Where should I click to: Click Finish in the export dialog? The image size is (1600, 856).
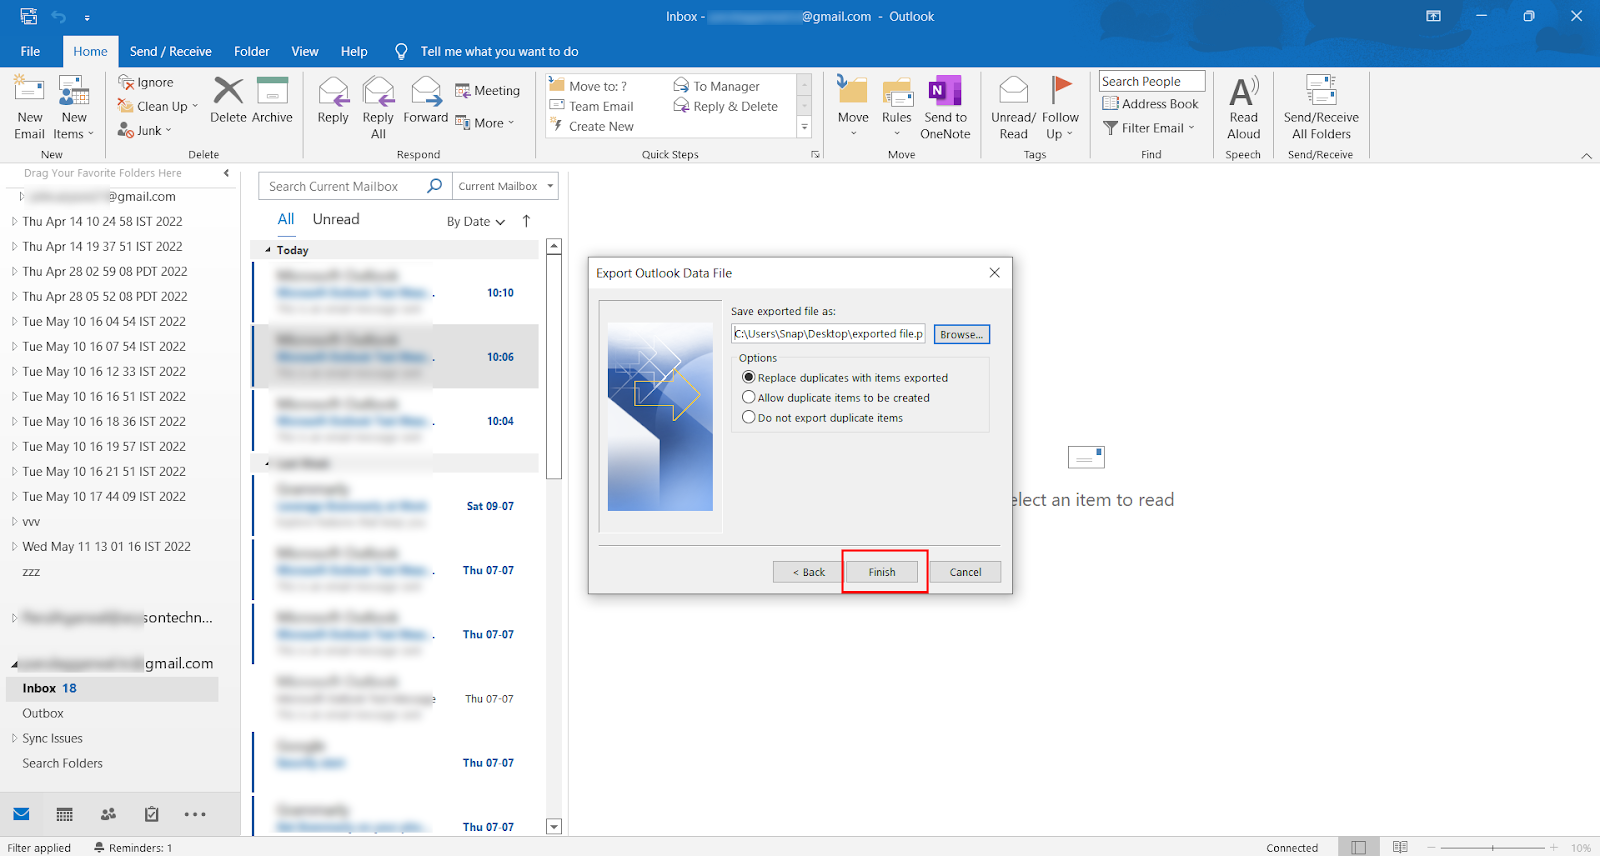click(x=882, y=572)
